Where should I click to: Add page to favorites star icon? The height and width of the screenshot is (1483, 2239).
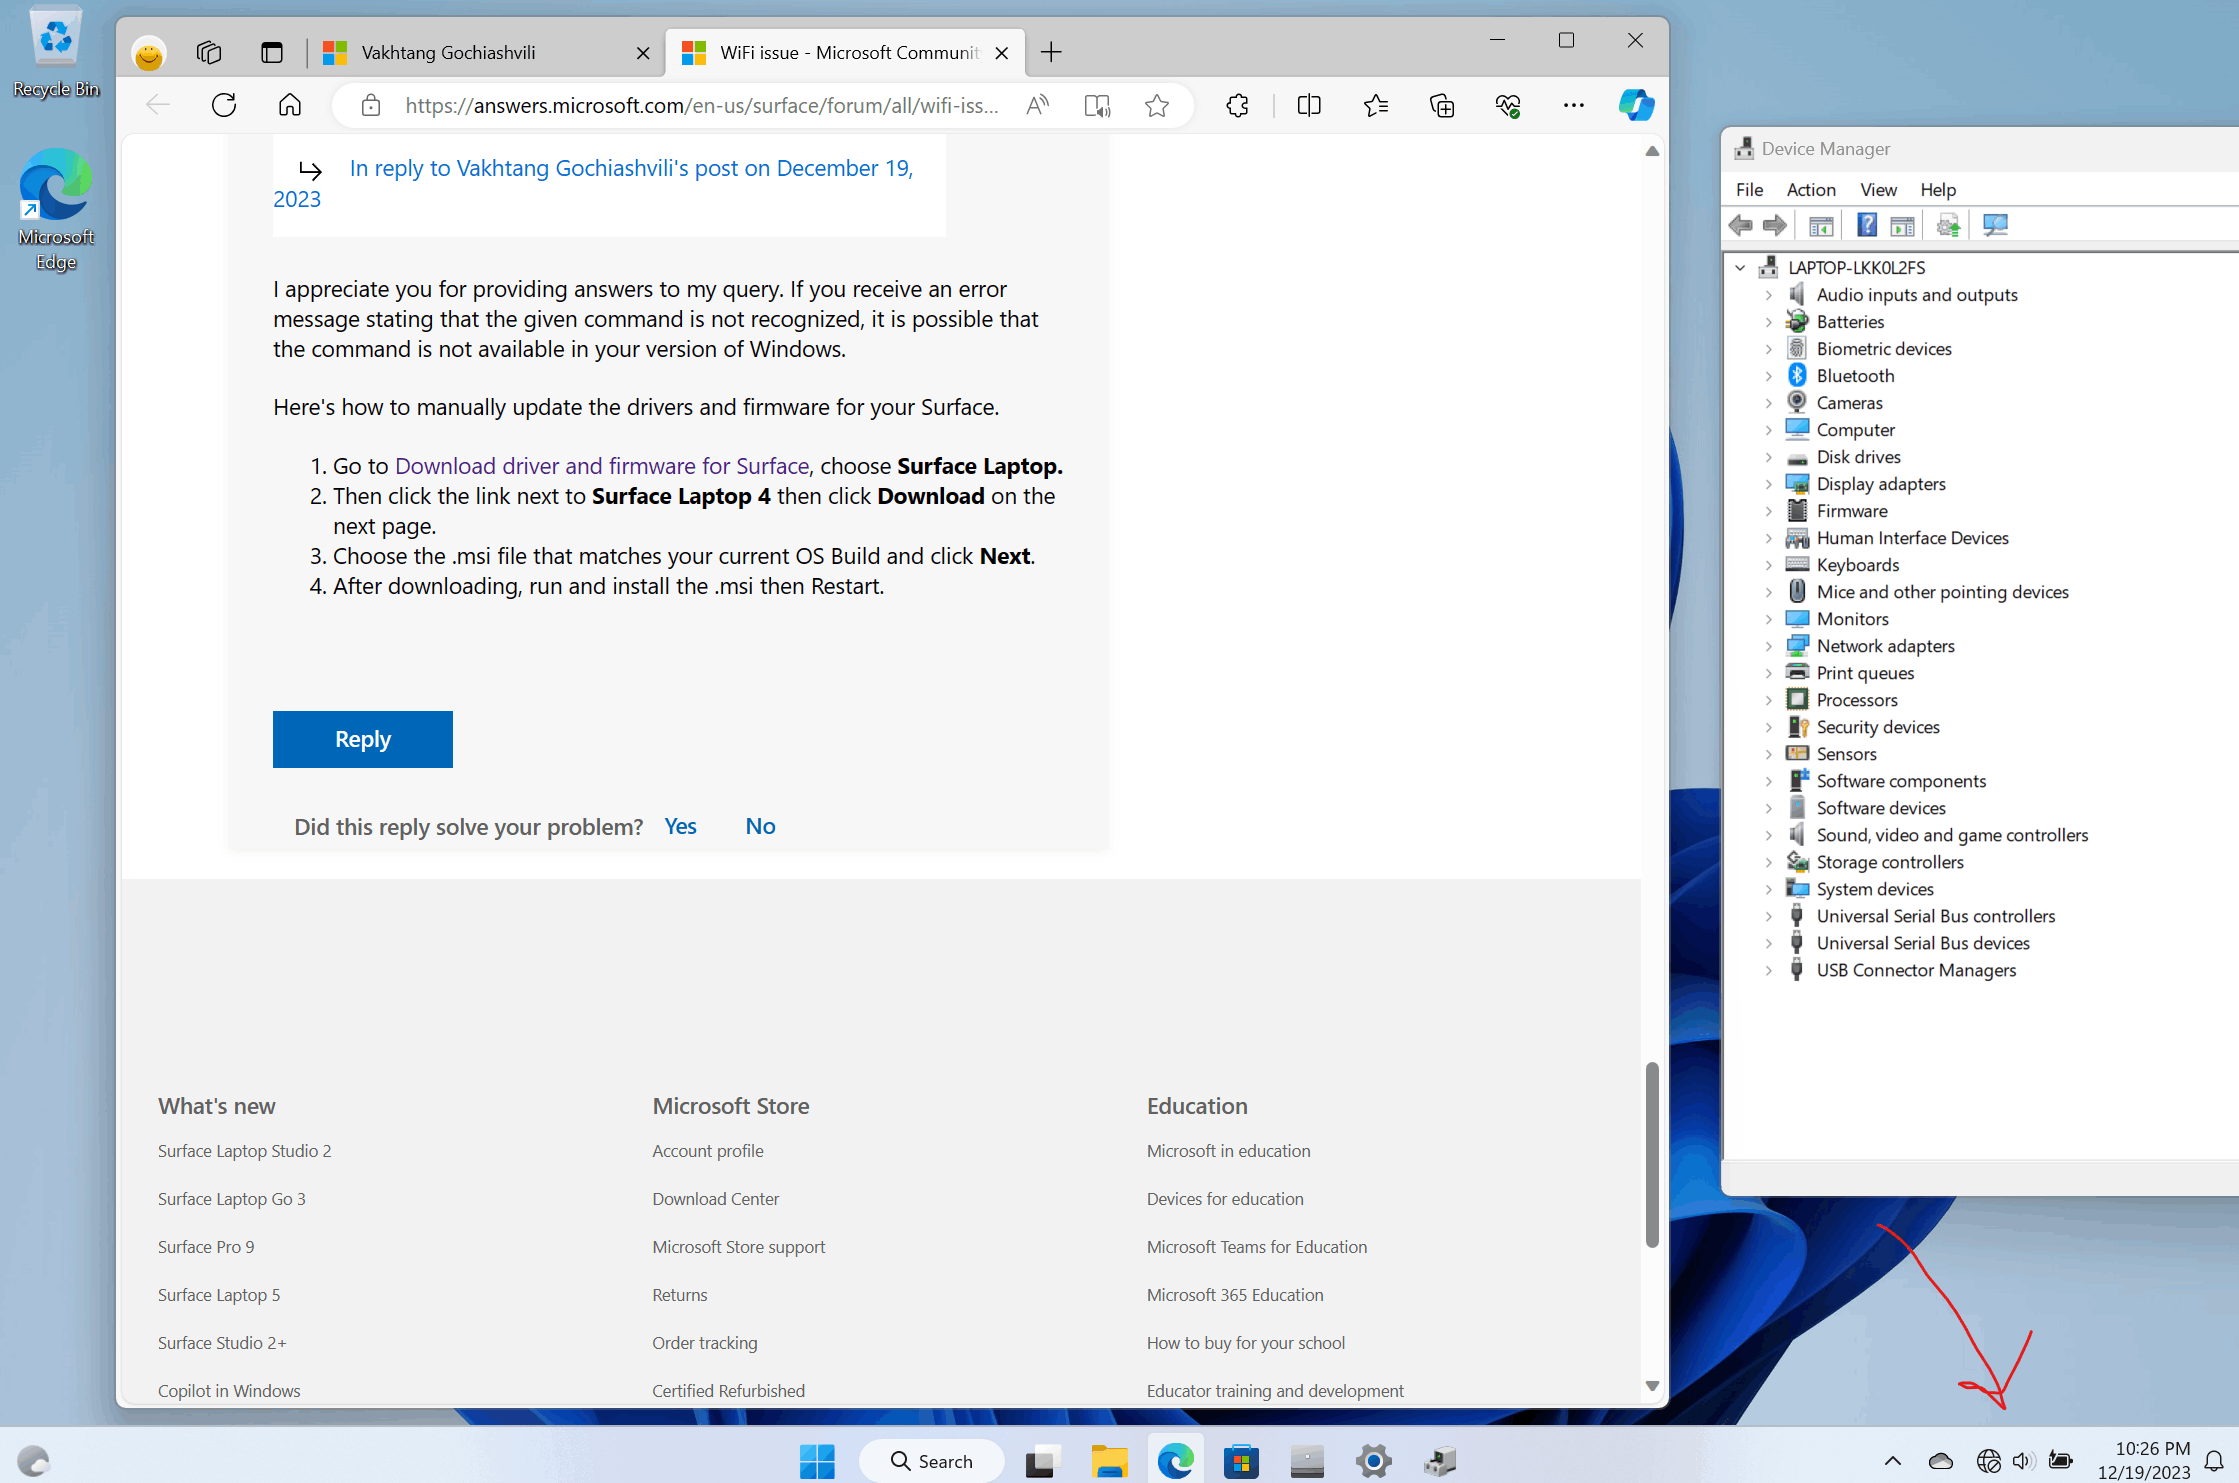[1157, 105]
